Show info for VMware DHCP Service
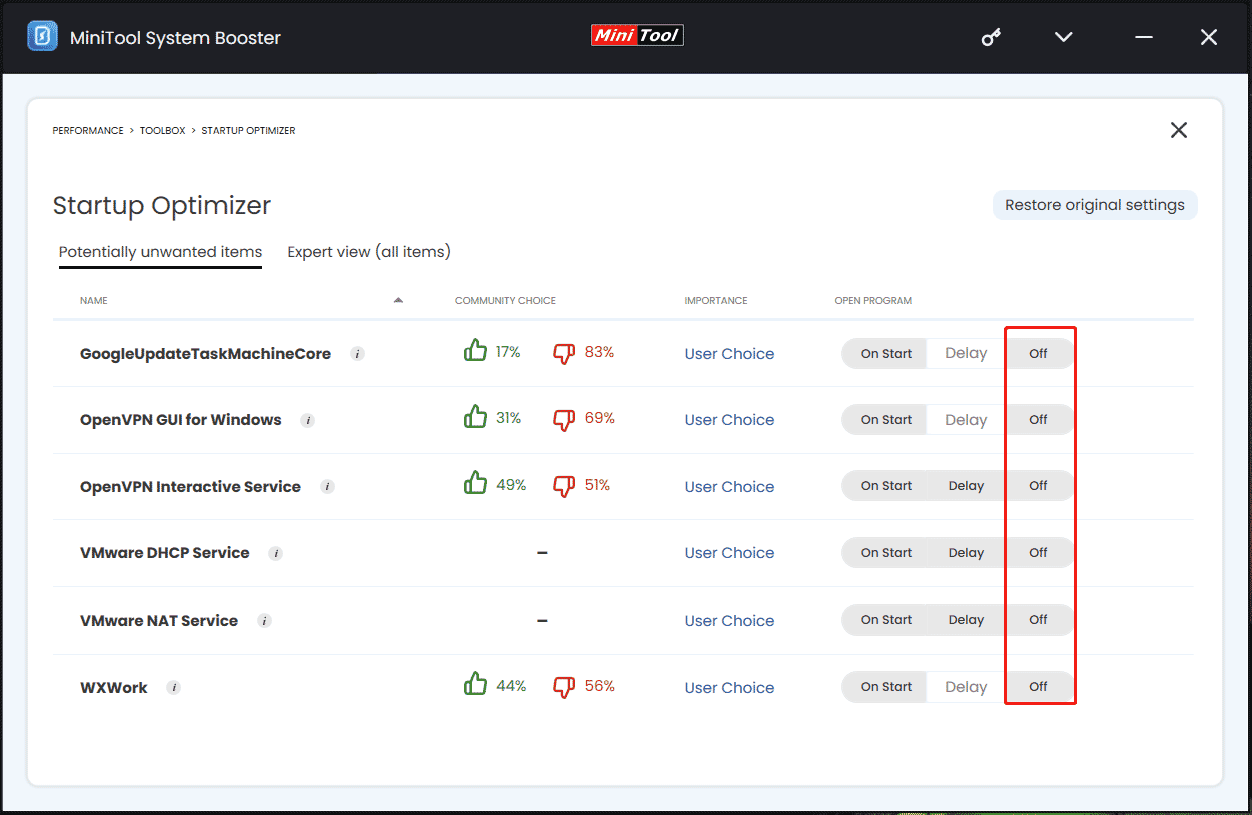Viewport: 1252px width, 815px height. [276, 553]
